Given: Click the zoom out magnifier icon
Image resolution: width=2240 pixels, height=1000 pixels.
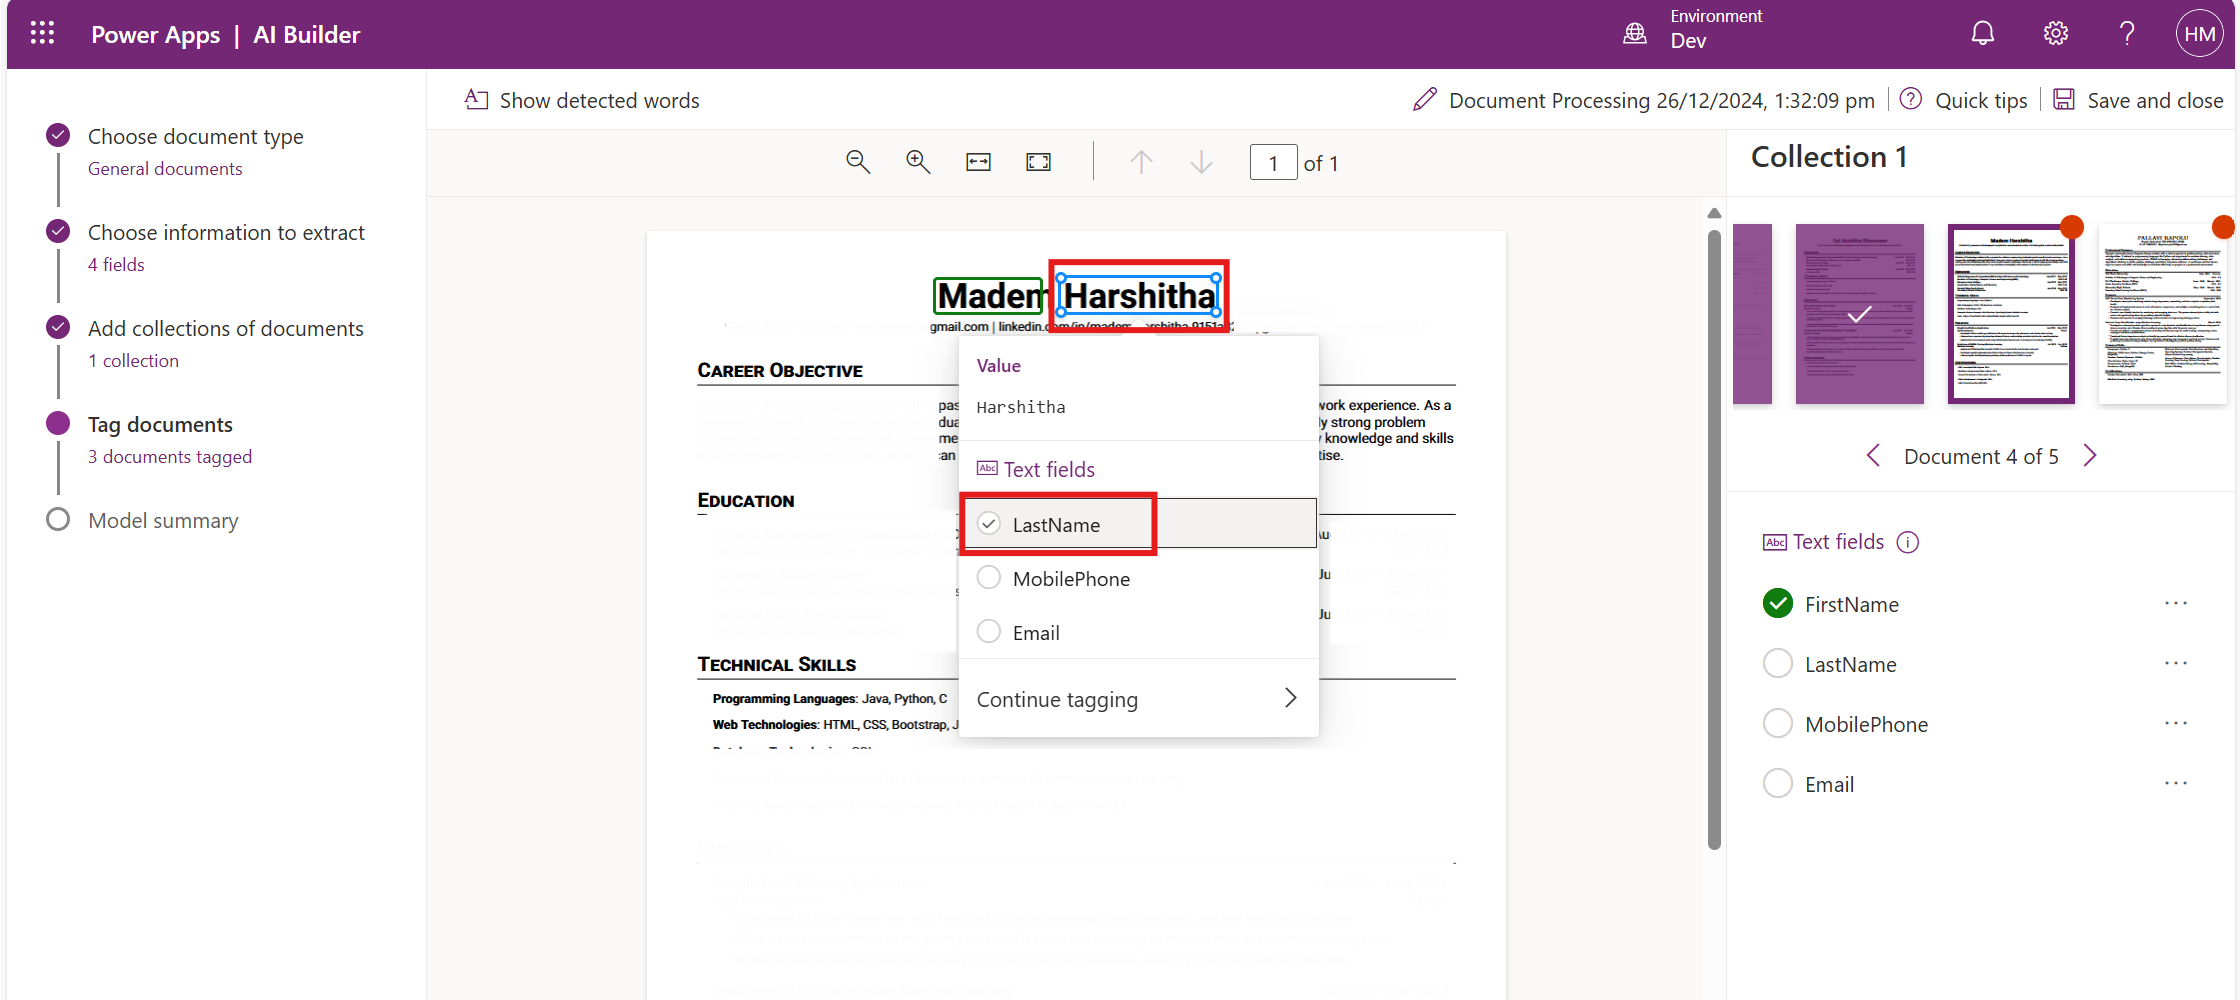Looking at the screenshot, I should pos(858,162).
